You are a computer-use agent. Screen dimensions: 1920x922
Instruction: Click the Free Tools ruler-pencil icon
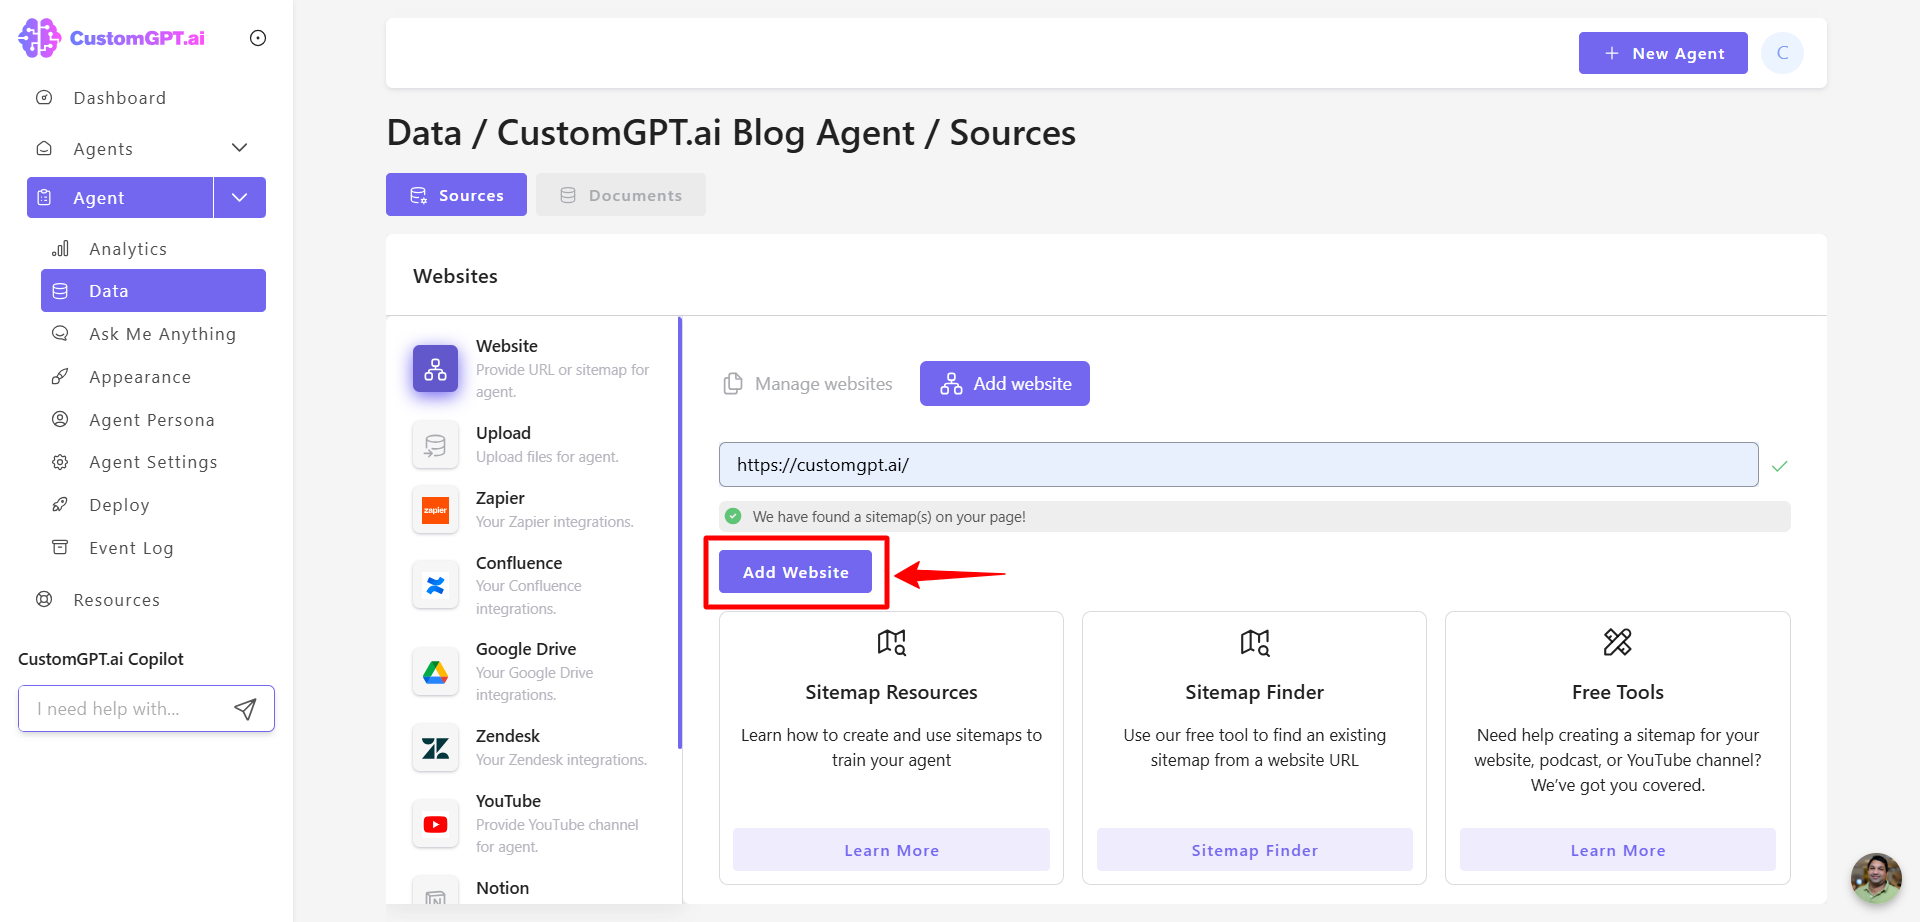coord(1617,642)
